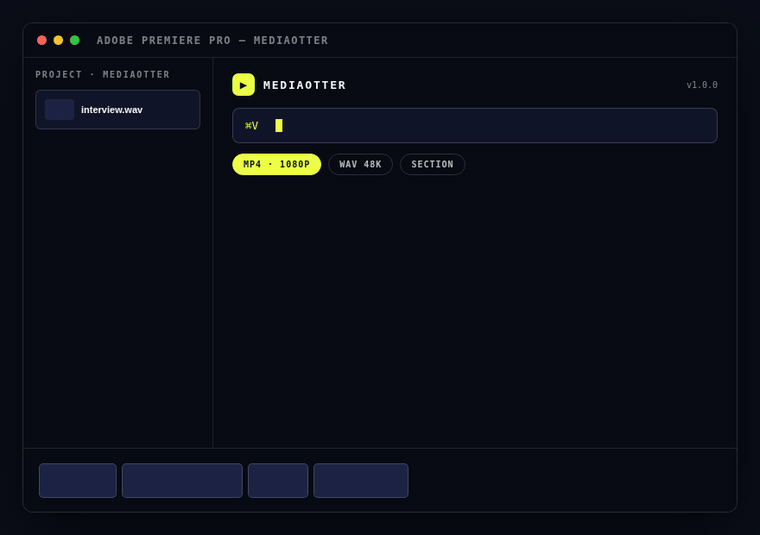Focus the ⌘V paste input field
Screen dimensions: 760x535
click(x=475, y=126)
